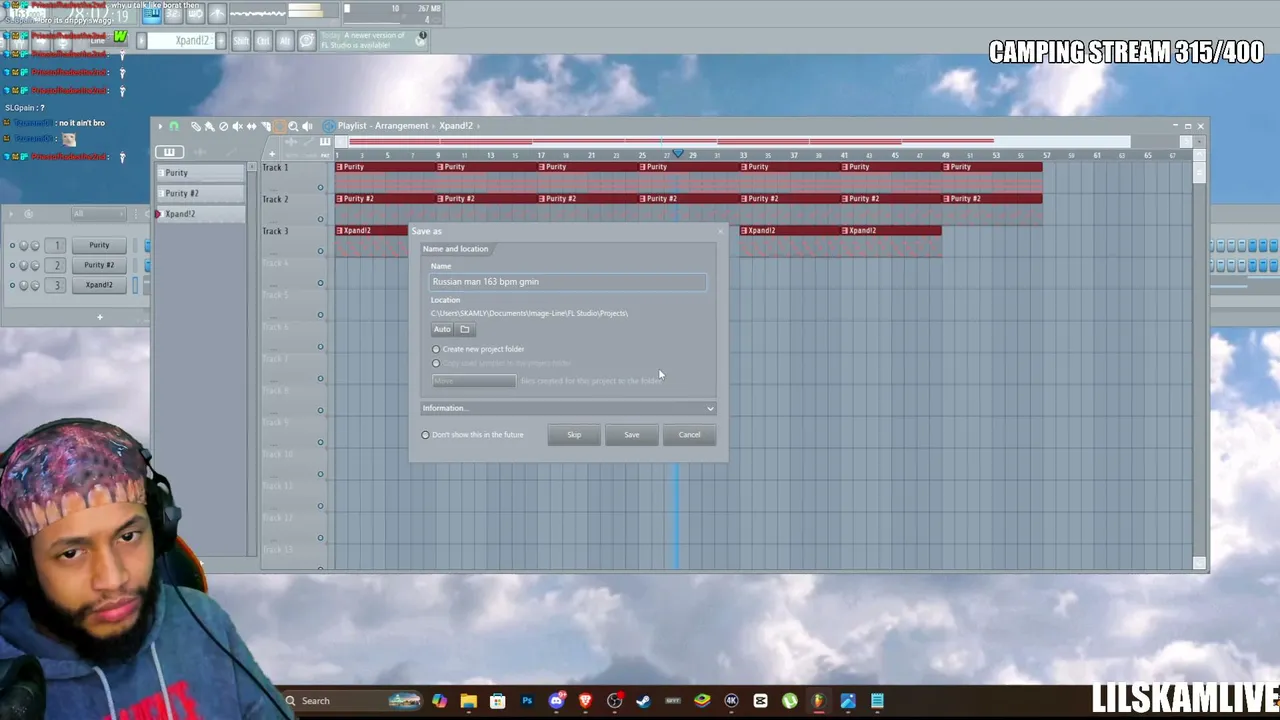
Task: Add a new channel with plus button
Action: [x=99, y=317]
